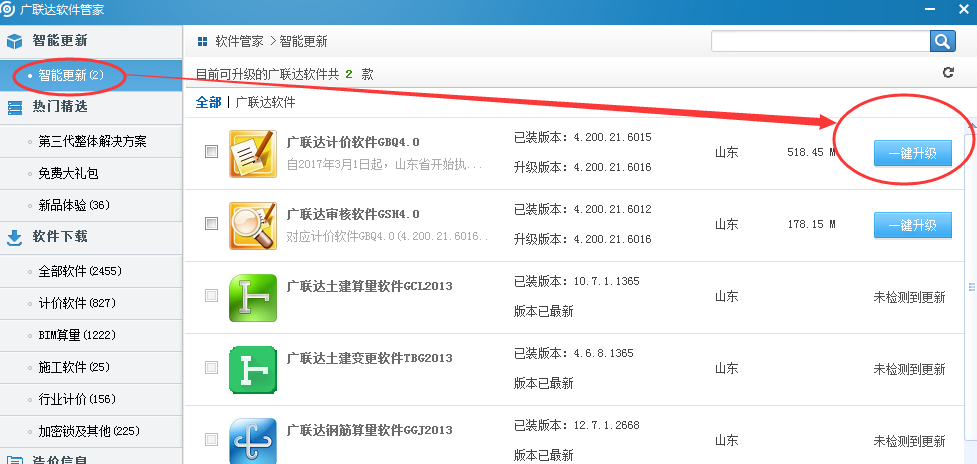This screenshot has height=464, width=977.
Task: Select the TBG2013 software icon
Action: pyautogui.click(x=253, y=370)
